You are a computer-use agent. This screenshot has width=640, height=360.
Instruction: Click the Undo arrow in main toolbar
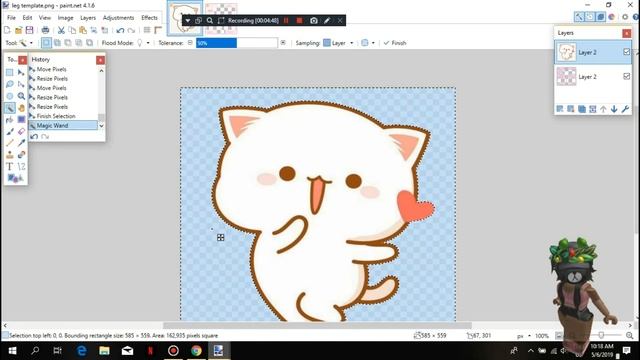[x=120, y=30]
